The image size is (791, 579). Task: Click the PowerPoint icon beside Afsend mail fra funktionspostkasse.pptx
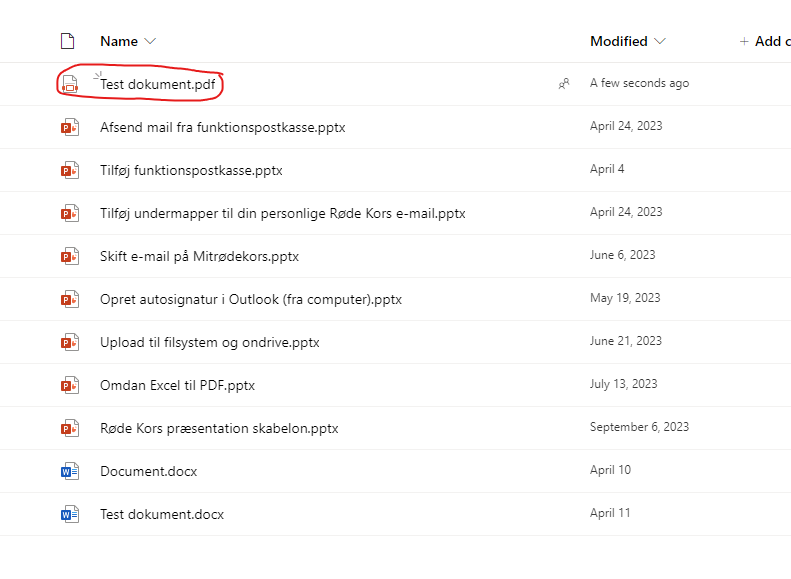pyautogui.click(x=70, y=127)
